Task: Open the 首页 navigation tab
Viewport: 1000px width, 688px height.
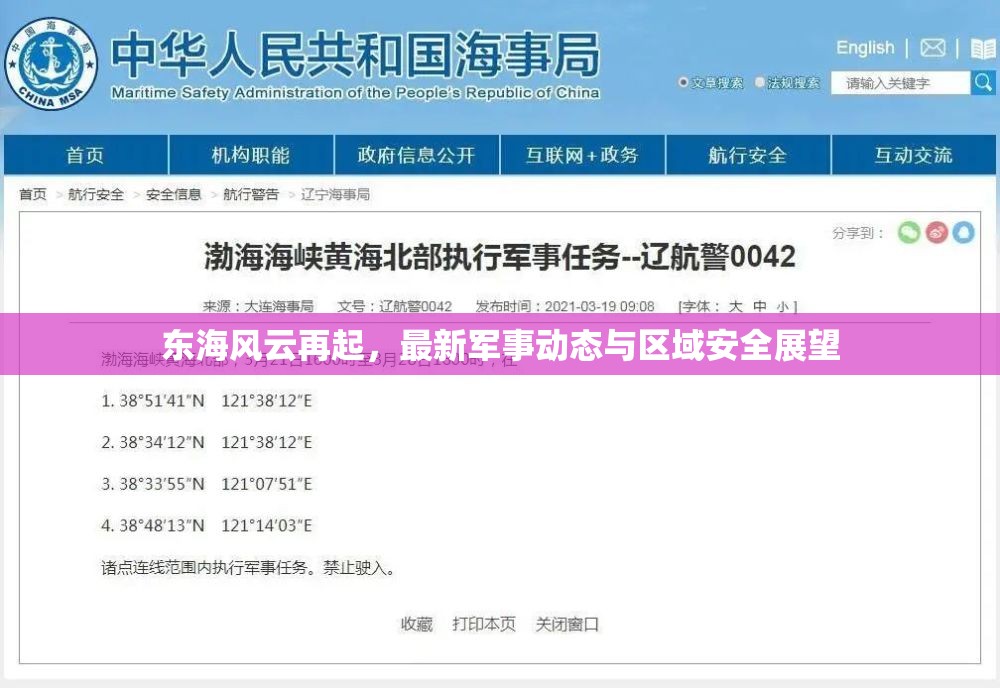Action: pyautogui.click(x=85, y=155)
